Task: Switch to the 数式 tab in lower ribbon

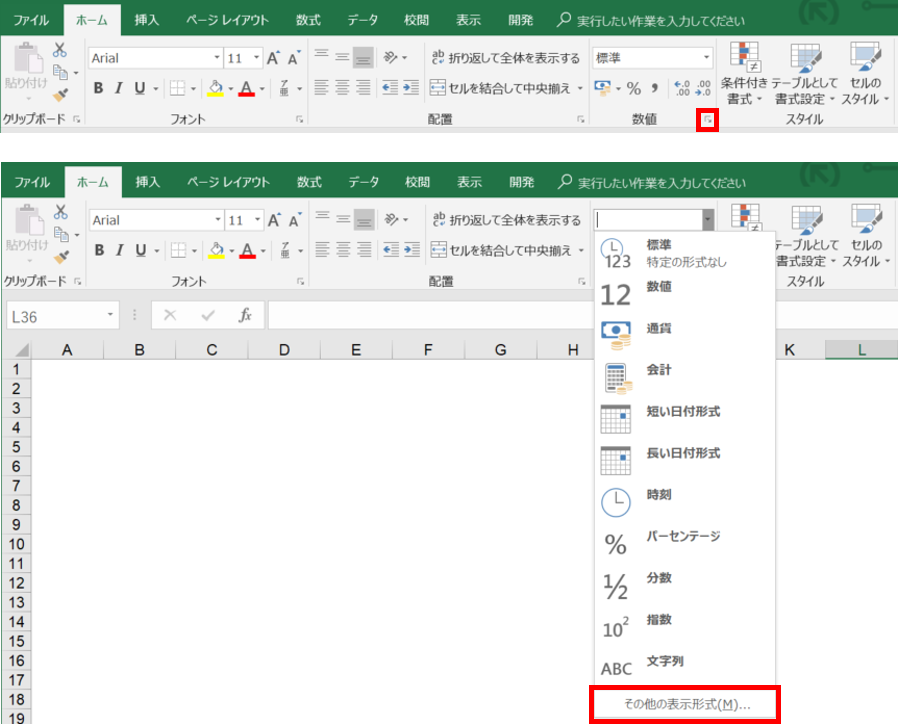Action: (x=309, y=182)
